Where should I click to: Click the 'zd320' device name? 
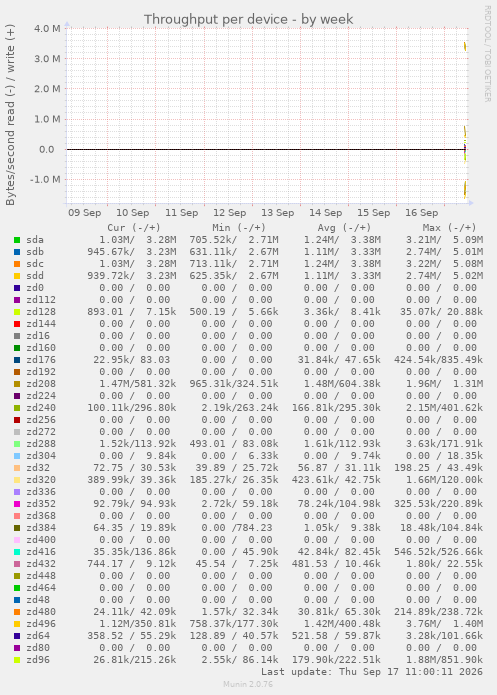point(41,480)
